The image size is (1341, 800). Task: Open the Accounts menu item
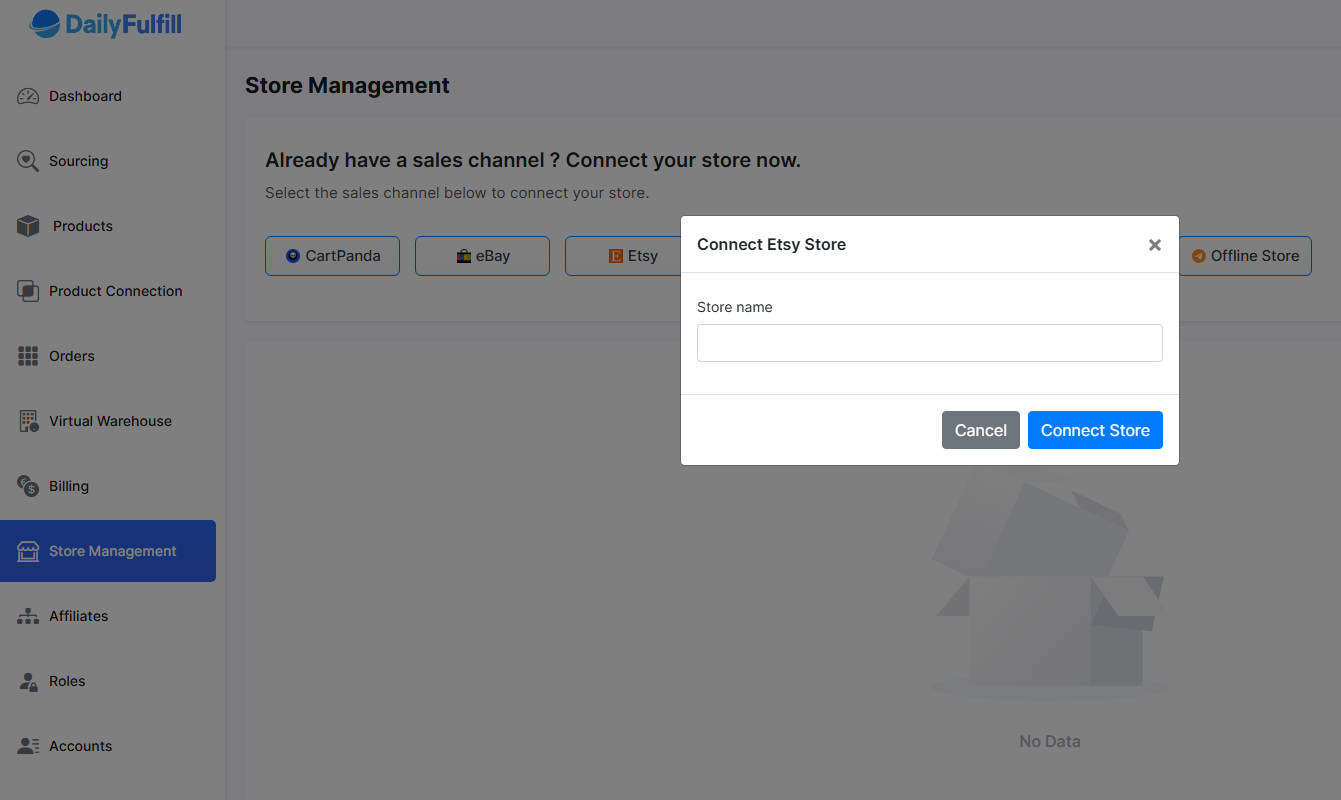tap(80, 746)
